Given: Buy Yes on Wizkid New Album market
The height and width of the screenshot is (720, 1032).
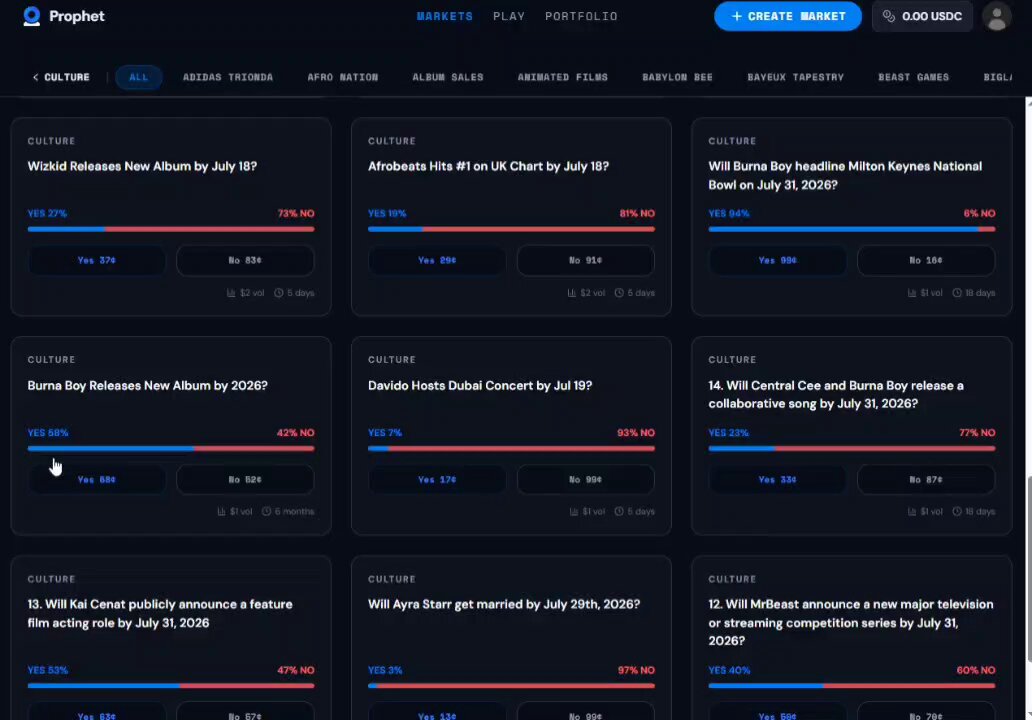Looking at the screenshot, I should (x=97, y=261).
